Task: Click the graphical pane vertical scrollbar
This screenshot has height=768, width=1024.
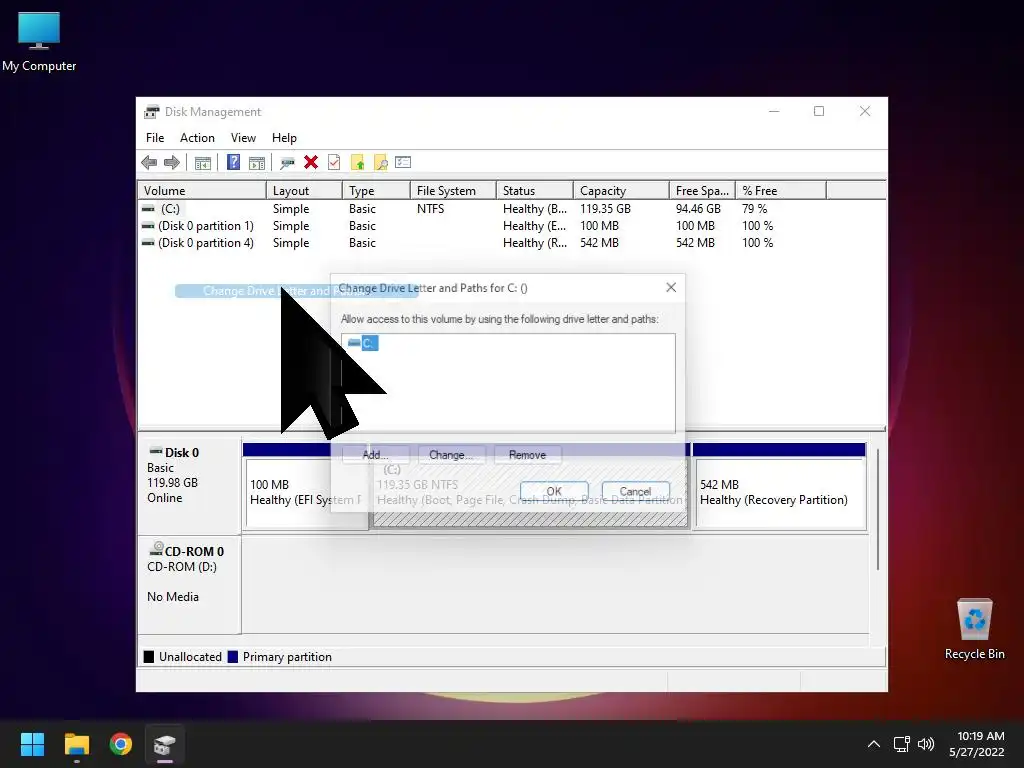Action: point(878,509)
